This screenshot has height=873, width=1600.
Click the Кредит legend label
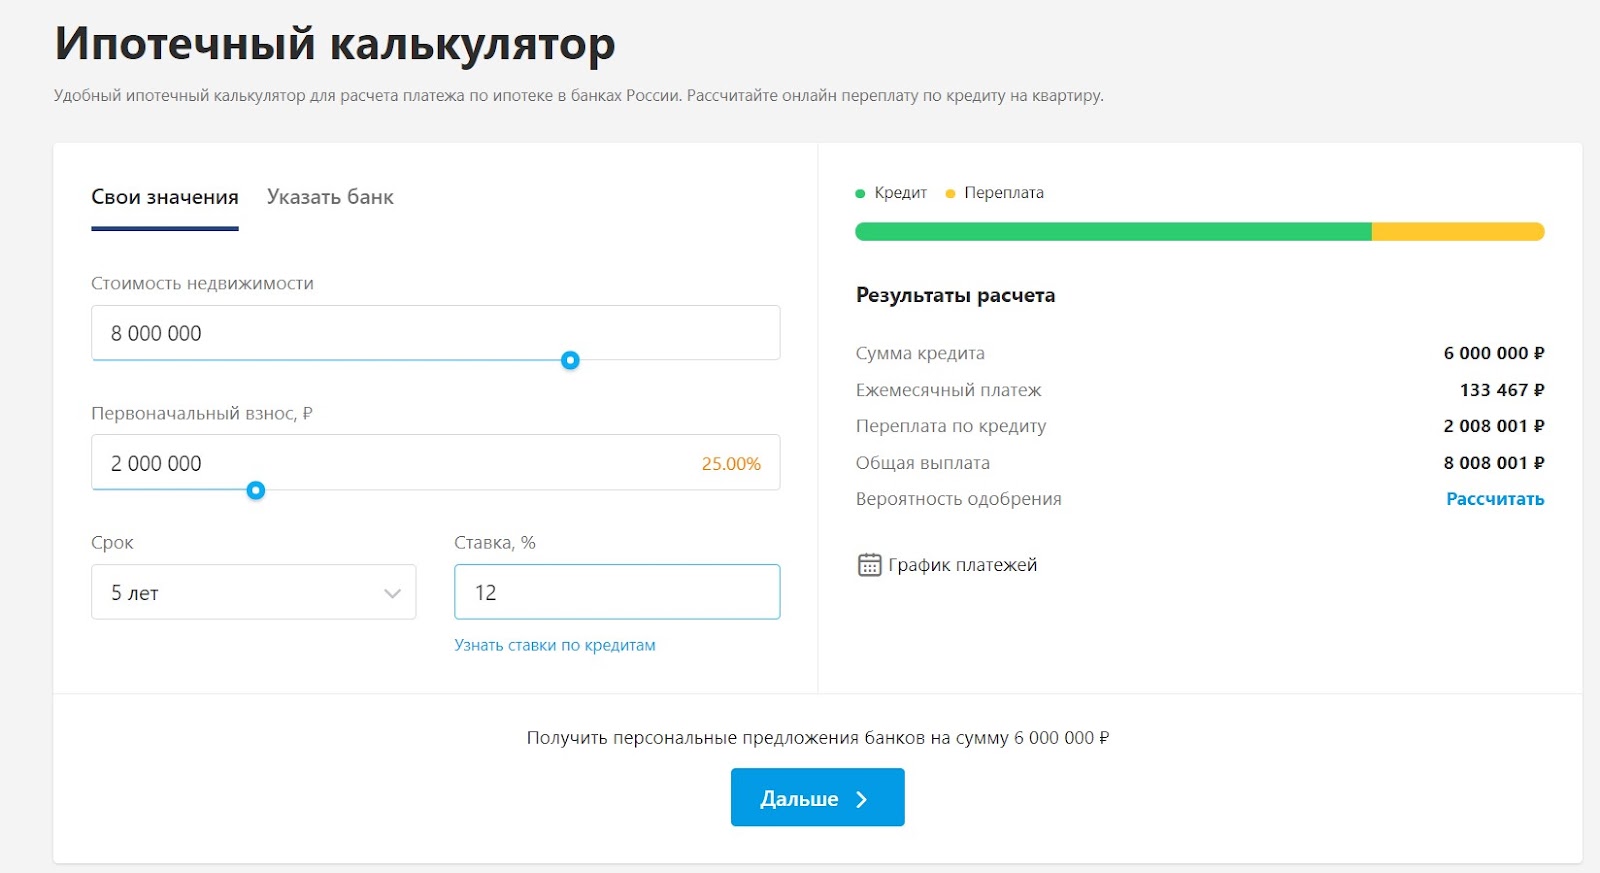pyautogui.click(x=900, y=193)
